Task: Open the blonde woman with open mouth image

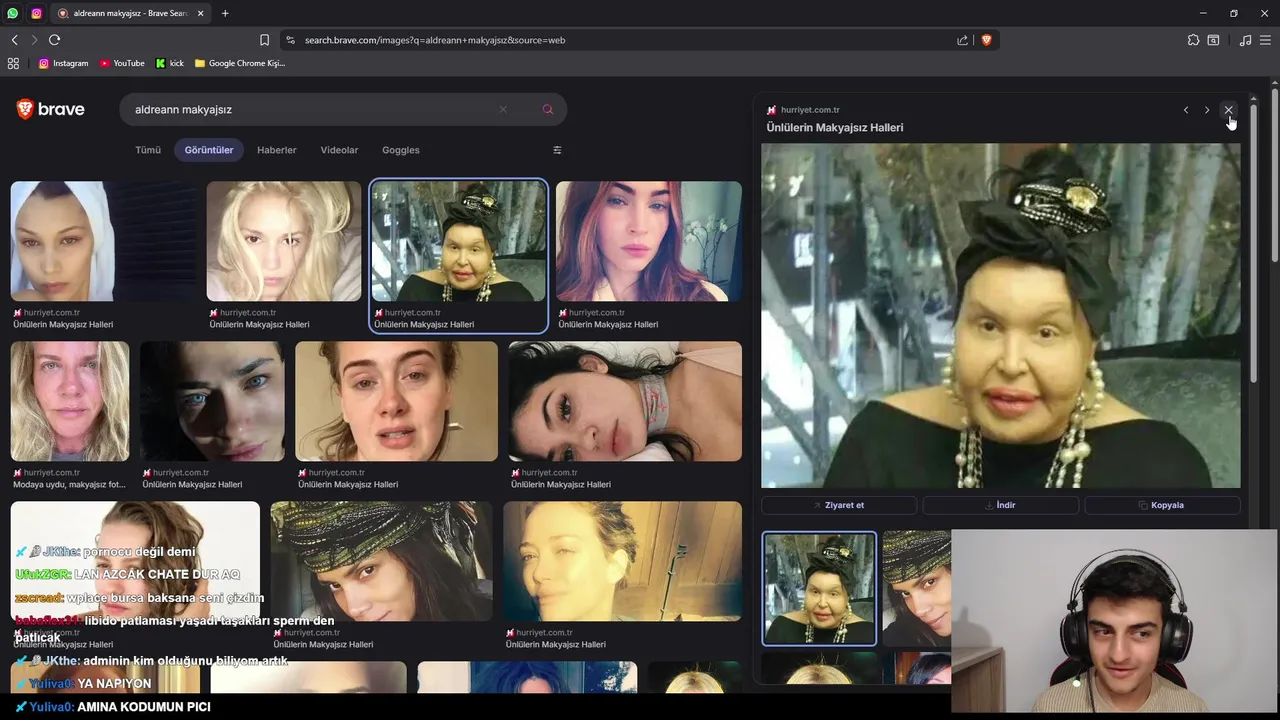Action: pos(396,401)
